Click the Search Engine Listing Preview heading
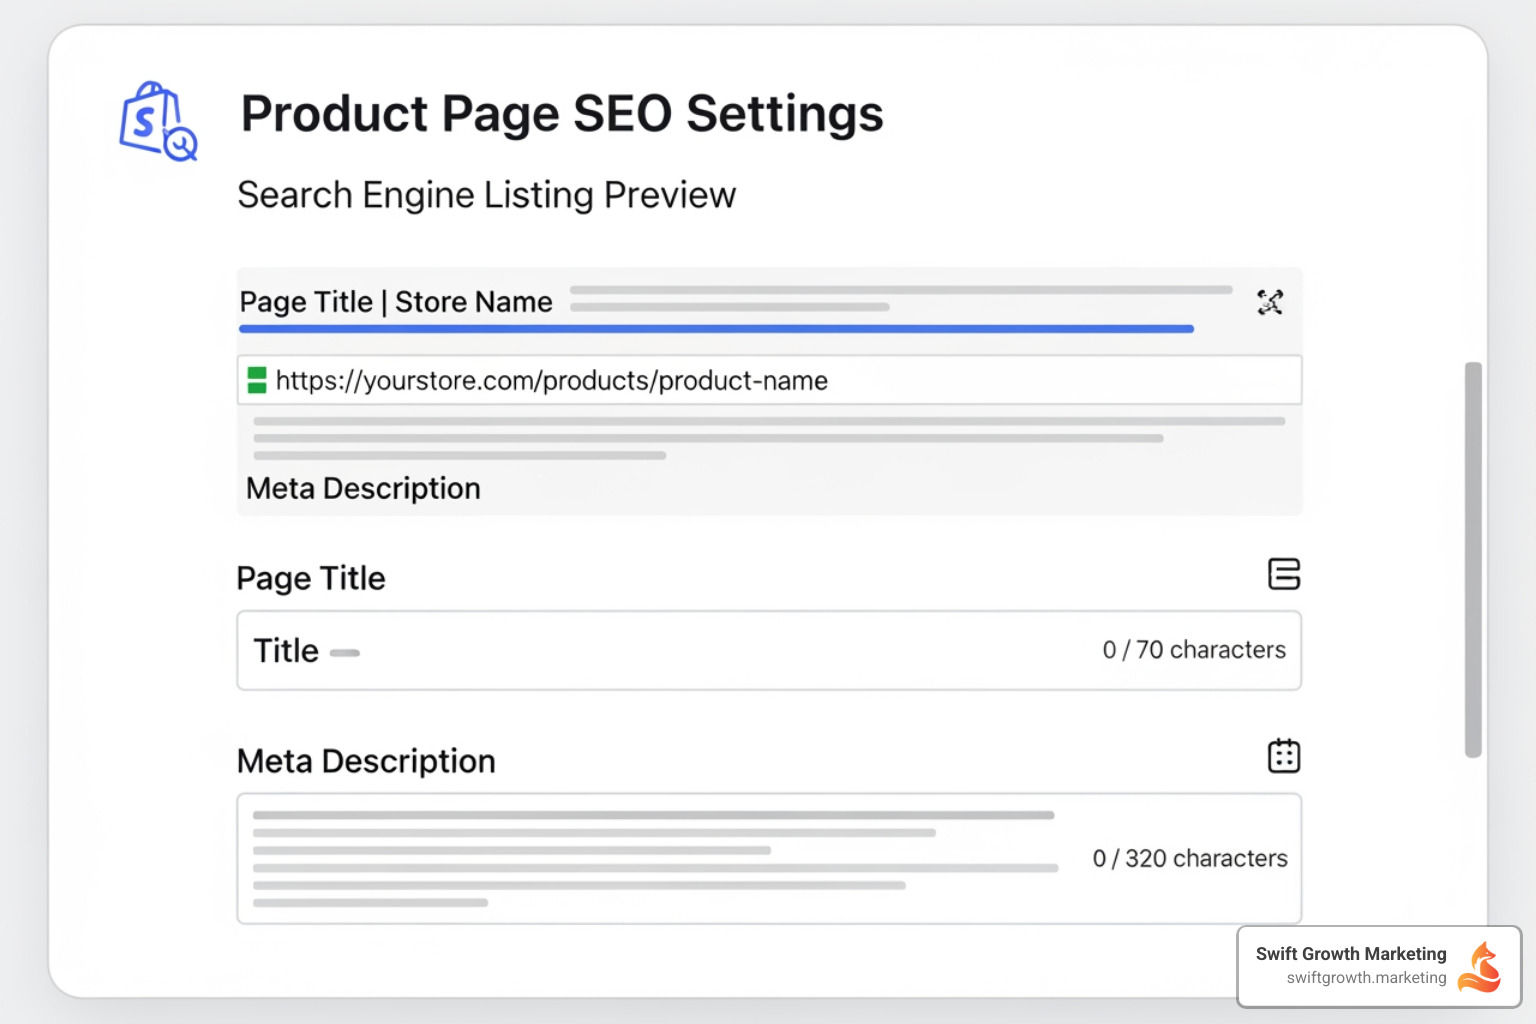Viewport: 1536px width, 1024px height. click(x=486, y=195)
